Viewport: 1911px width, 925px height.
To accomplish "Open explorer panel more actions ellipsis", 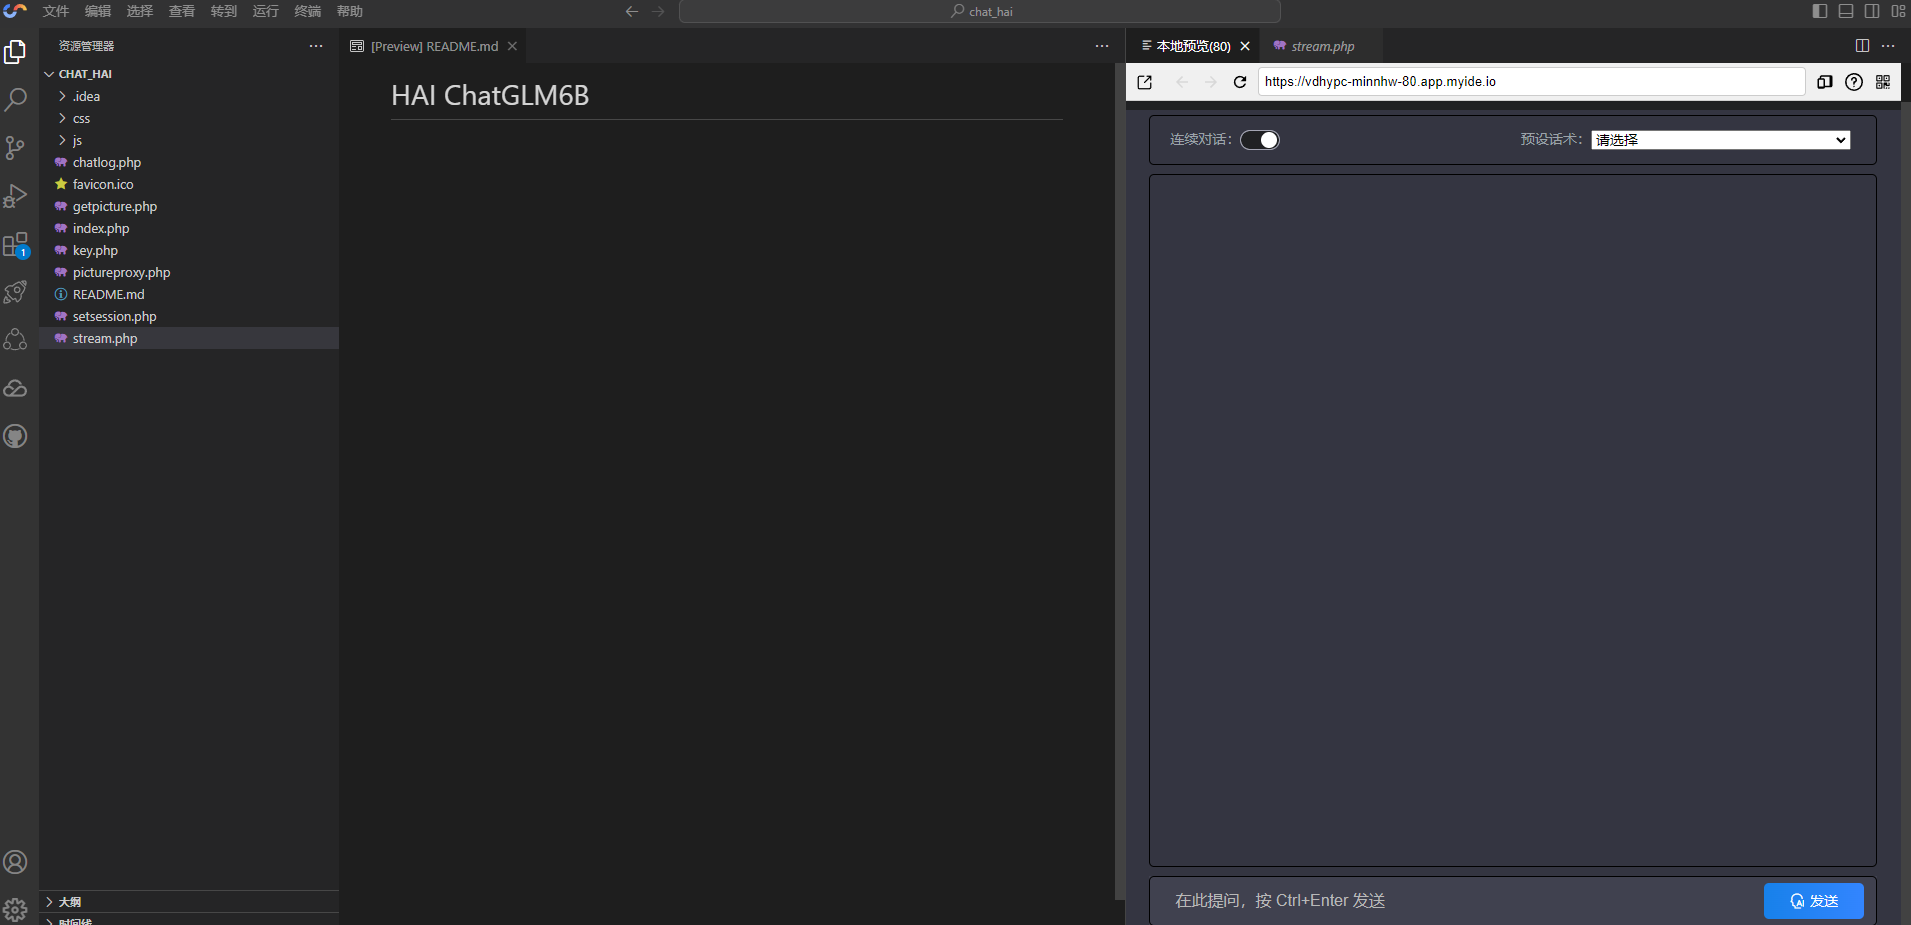I will tap(316, 46).
